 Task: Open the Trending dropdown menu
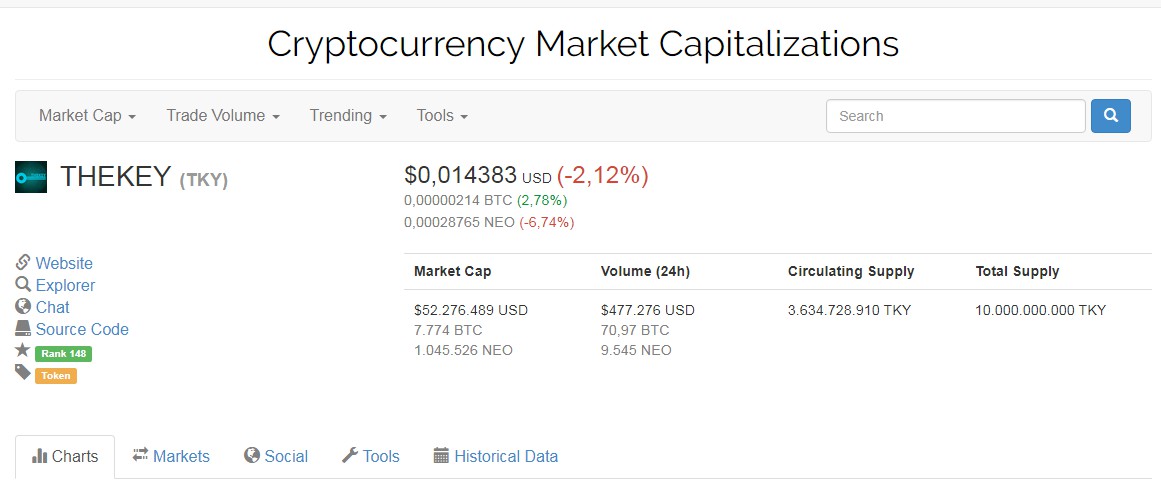348,116
